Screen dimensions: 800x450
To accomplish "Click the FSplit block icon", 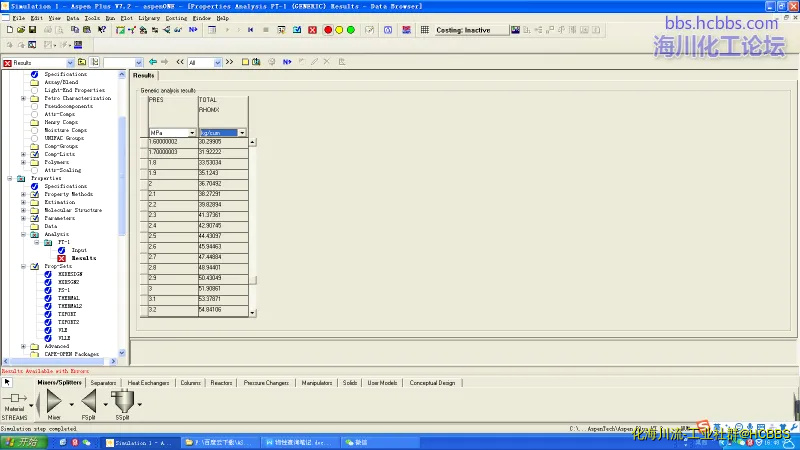I will tap(89, 401).
